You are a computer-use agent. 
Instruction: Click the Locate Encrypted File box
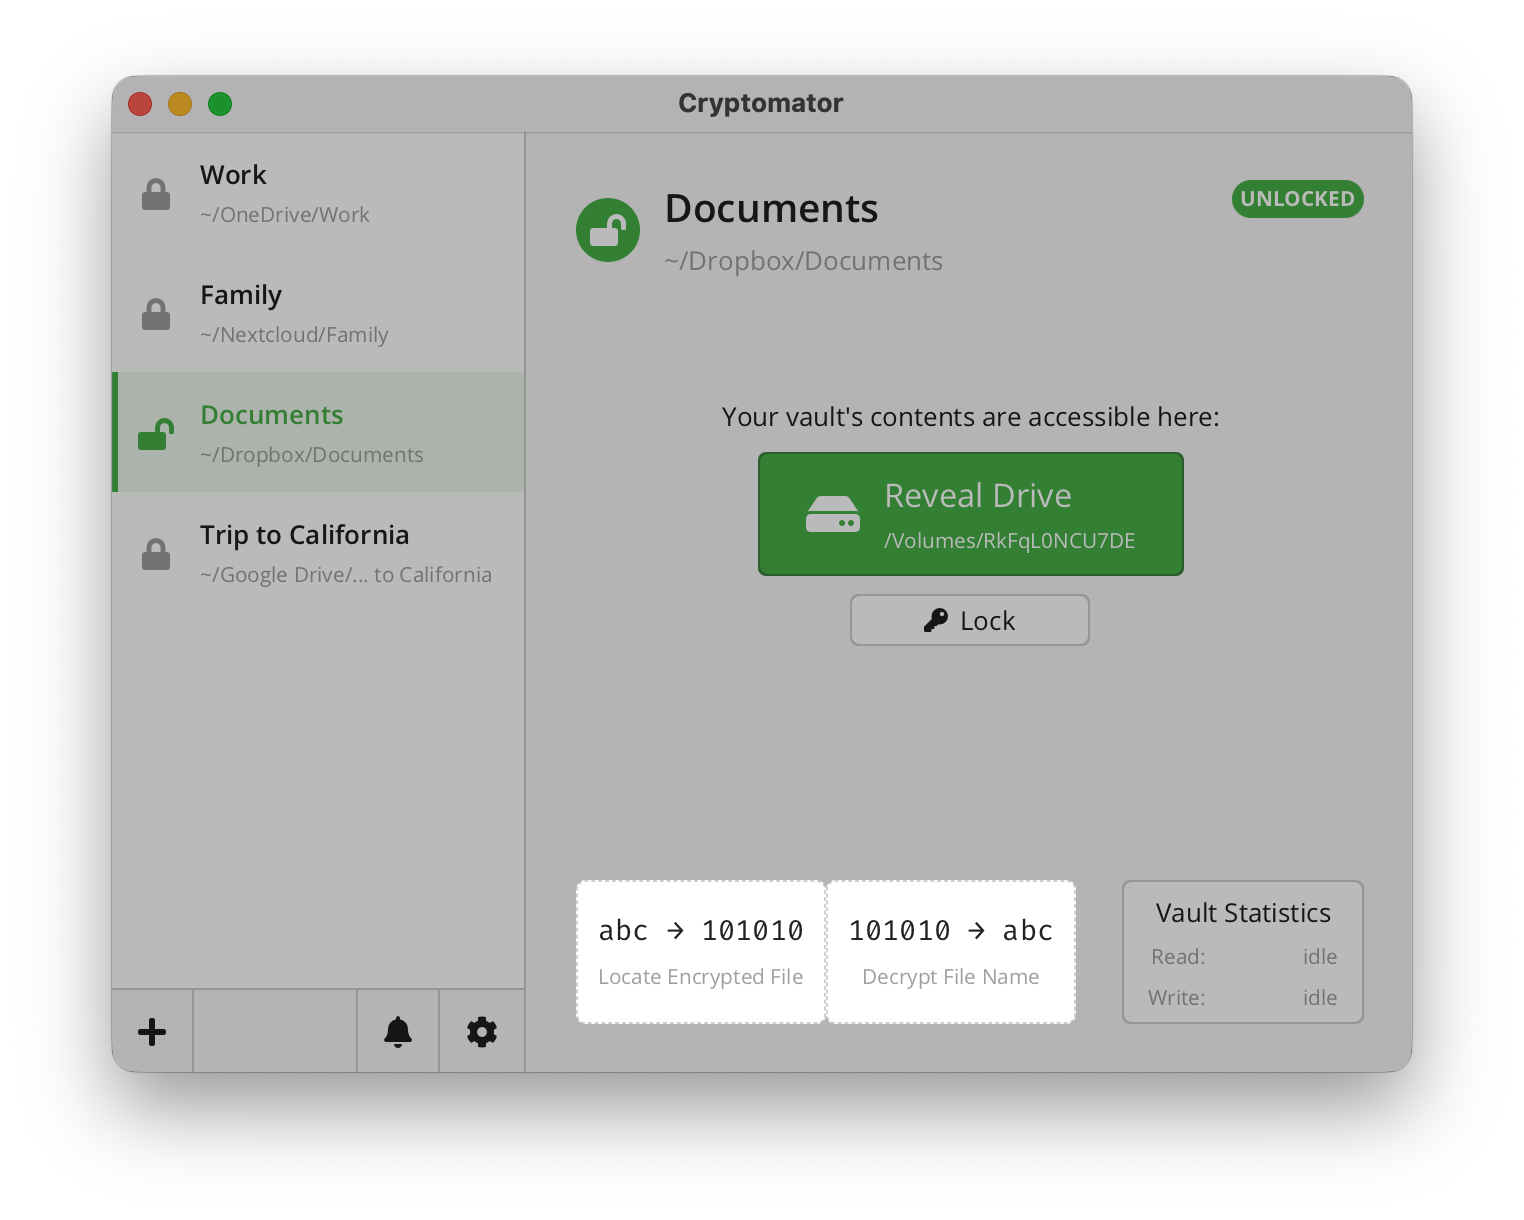tap(700, 952)
